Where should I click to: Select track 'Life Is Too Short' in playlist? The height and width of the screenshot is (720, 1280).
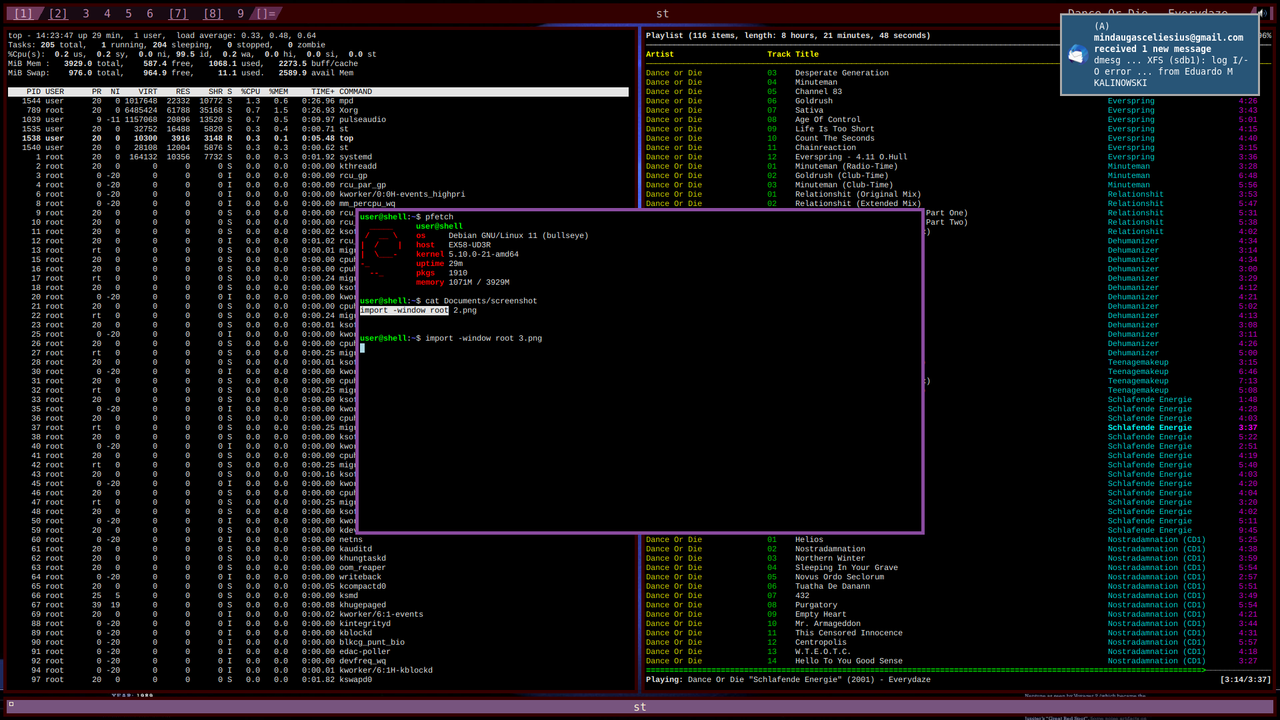point(950,129)
